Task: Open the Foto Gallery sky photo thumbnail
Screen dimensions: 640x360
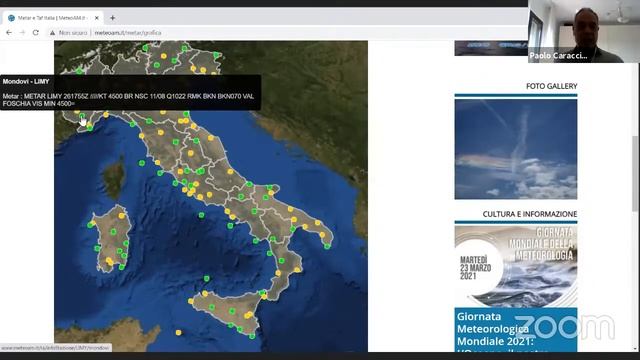Action: (x=516, y=149)
